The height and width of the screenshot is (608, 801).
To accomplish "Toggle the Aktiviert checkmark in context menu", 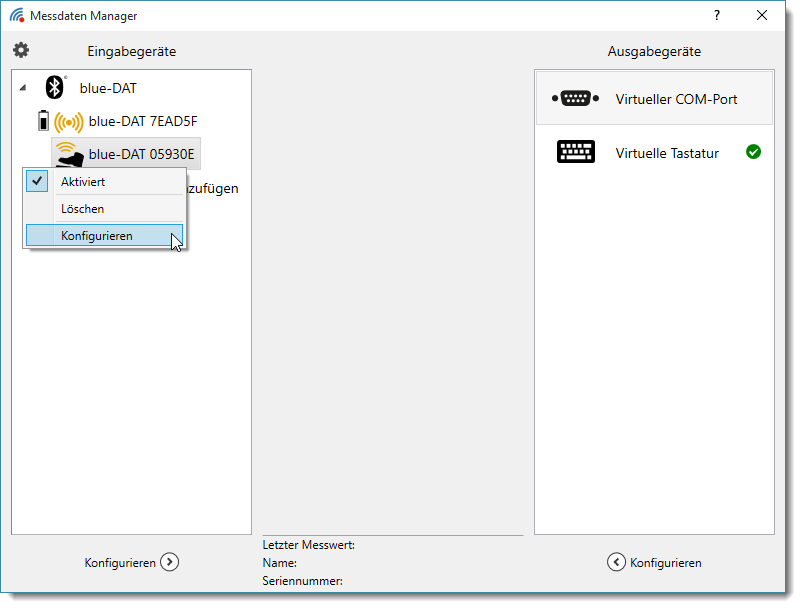I will tap(38, 181).
